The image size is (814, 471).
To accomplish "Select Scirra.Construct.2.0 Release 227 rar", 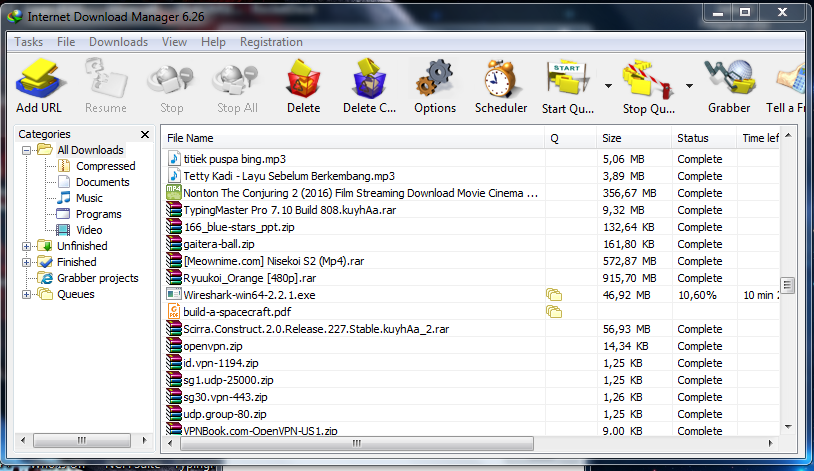I will click(x=470, y=329).
